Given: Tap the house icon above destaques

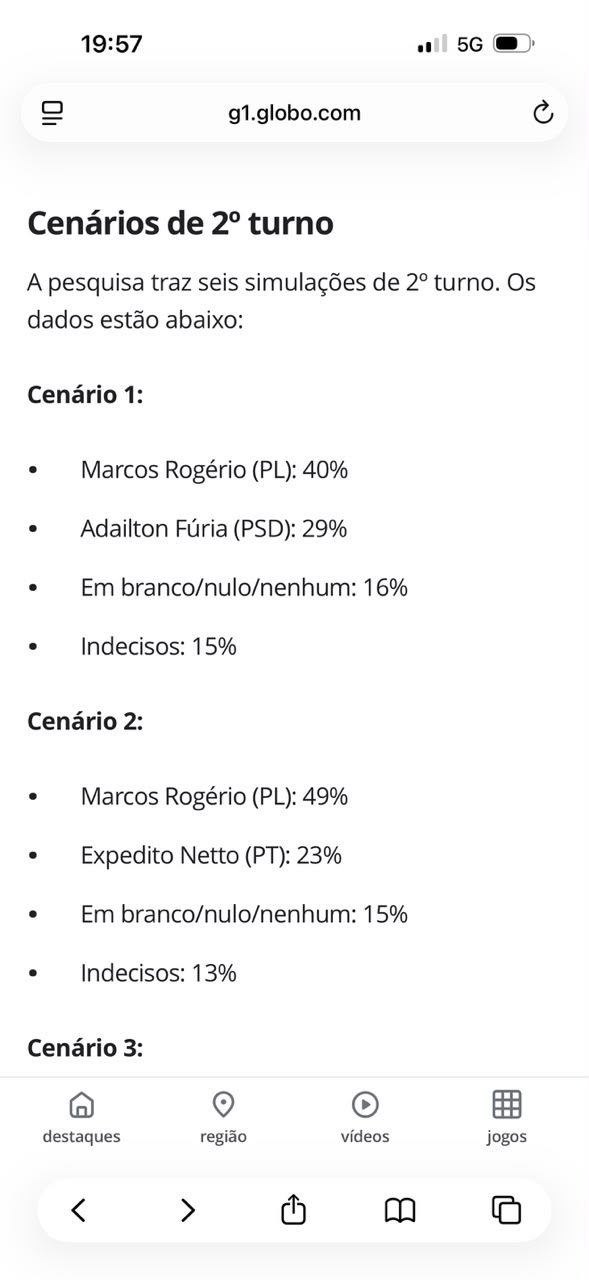Looking at the screenshot, I should click(81, 1104).
